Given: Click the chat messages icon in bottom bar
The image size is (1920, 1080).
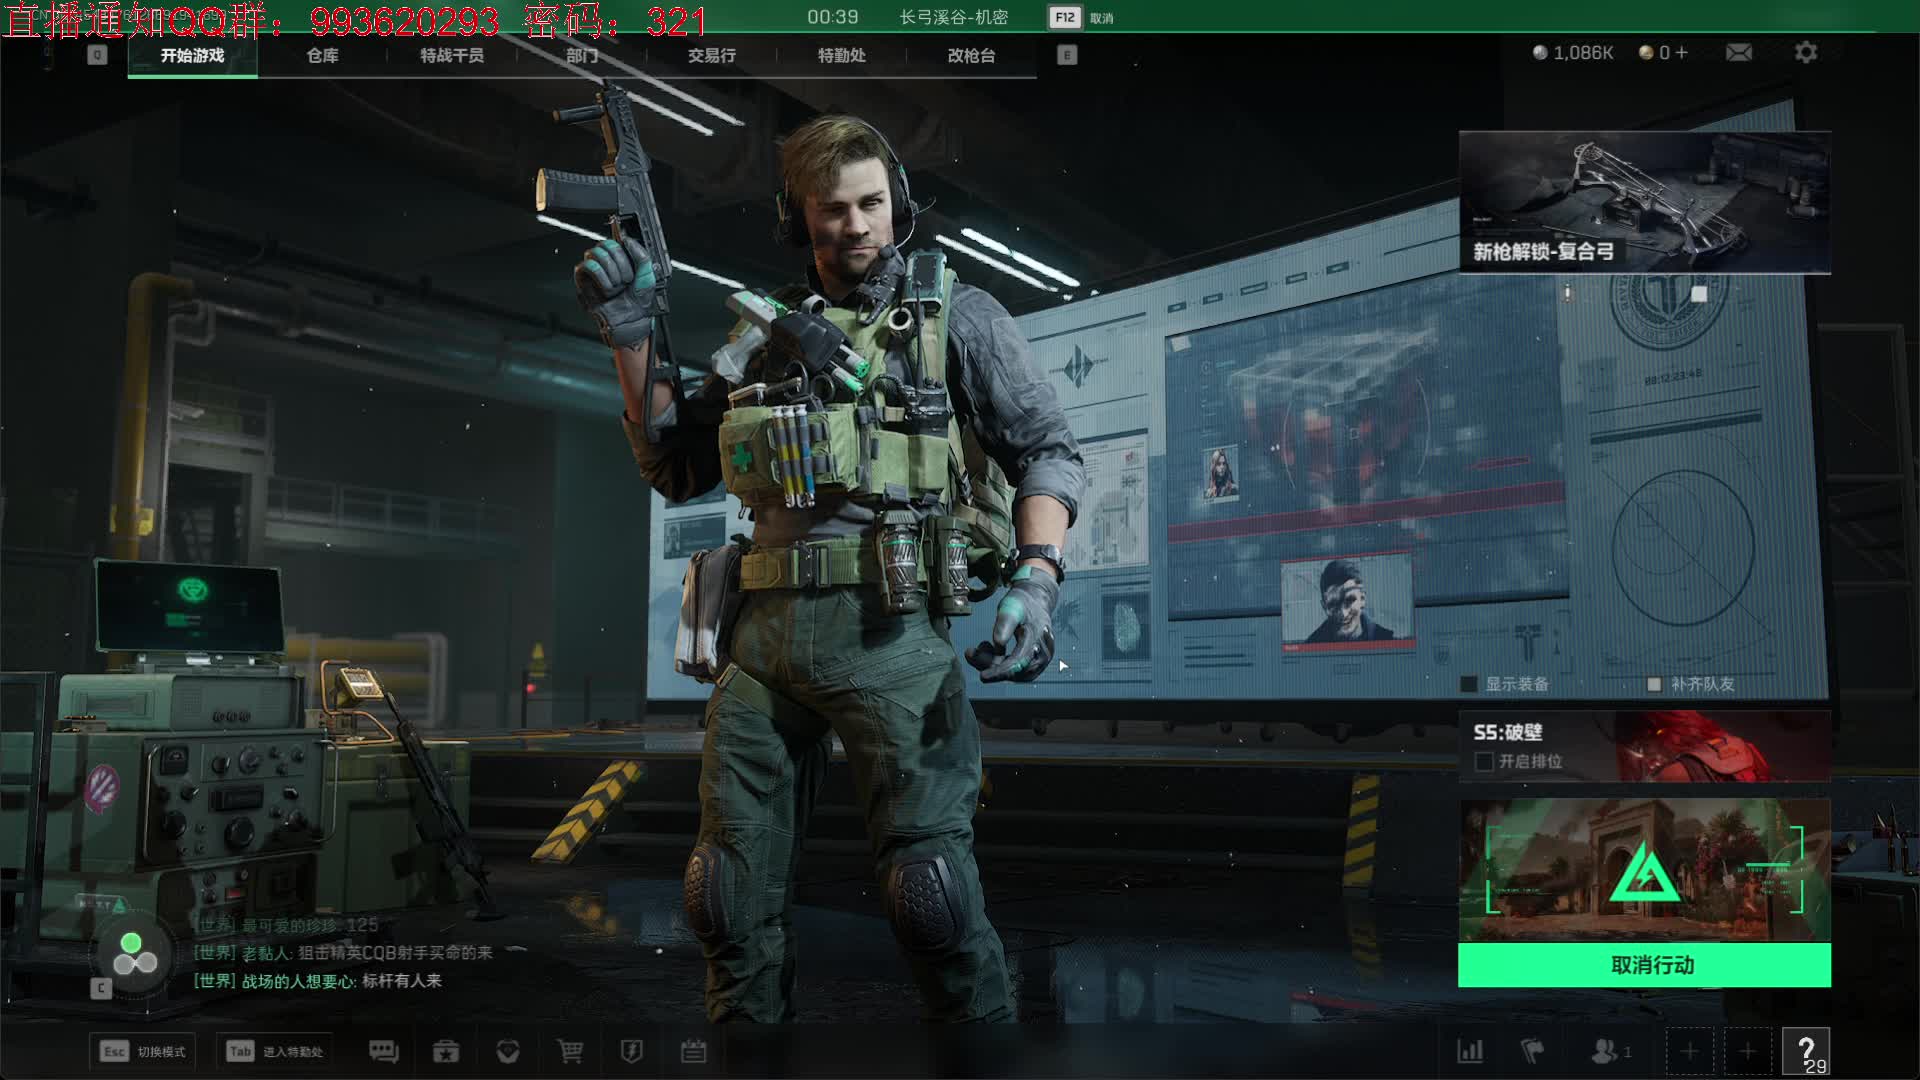Looking at the screenshot, I should [384, 1051].
